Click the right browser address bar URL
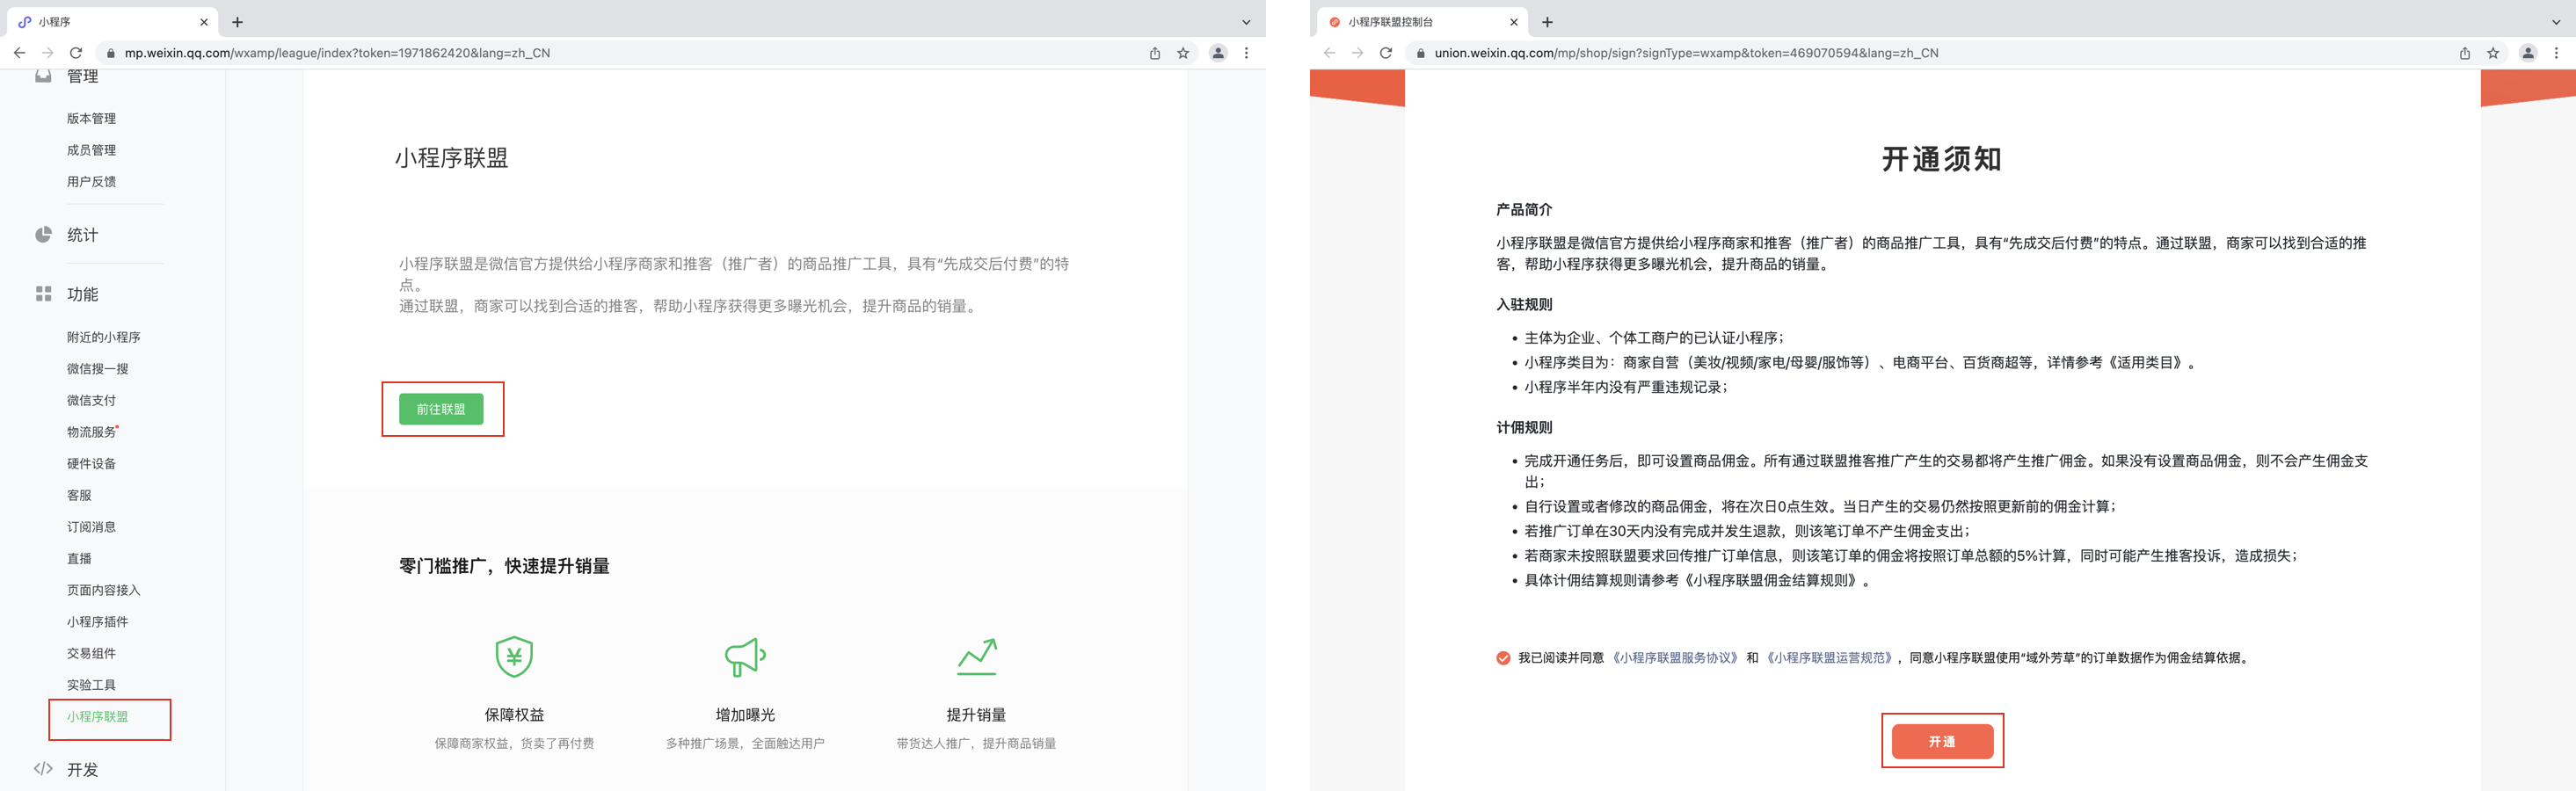This screenshot has width=2576, height=791. (x=1686, y=53)
